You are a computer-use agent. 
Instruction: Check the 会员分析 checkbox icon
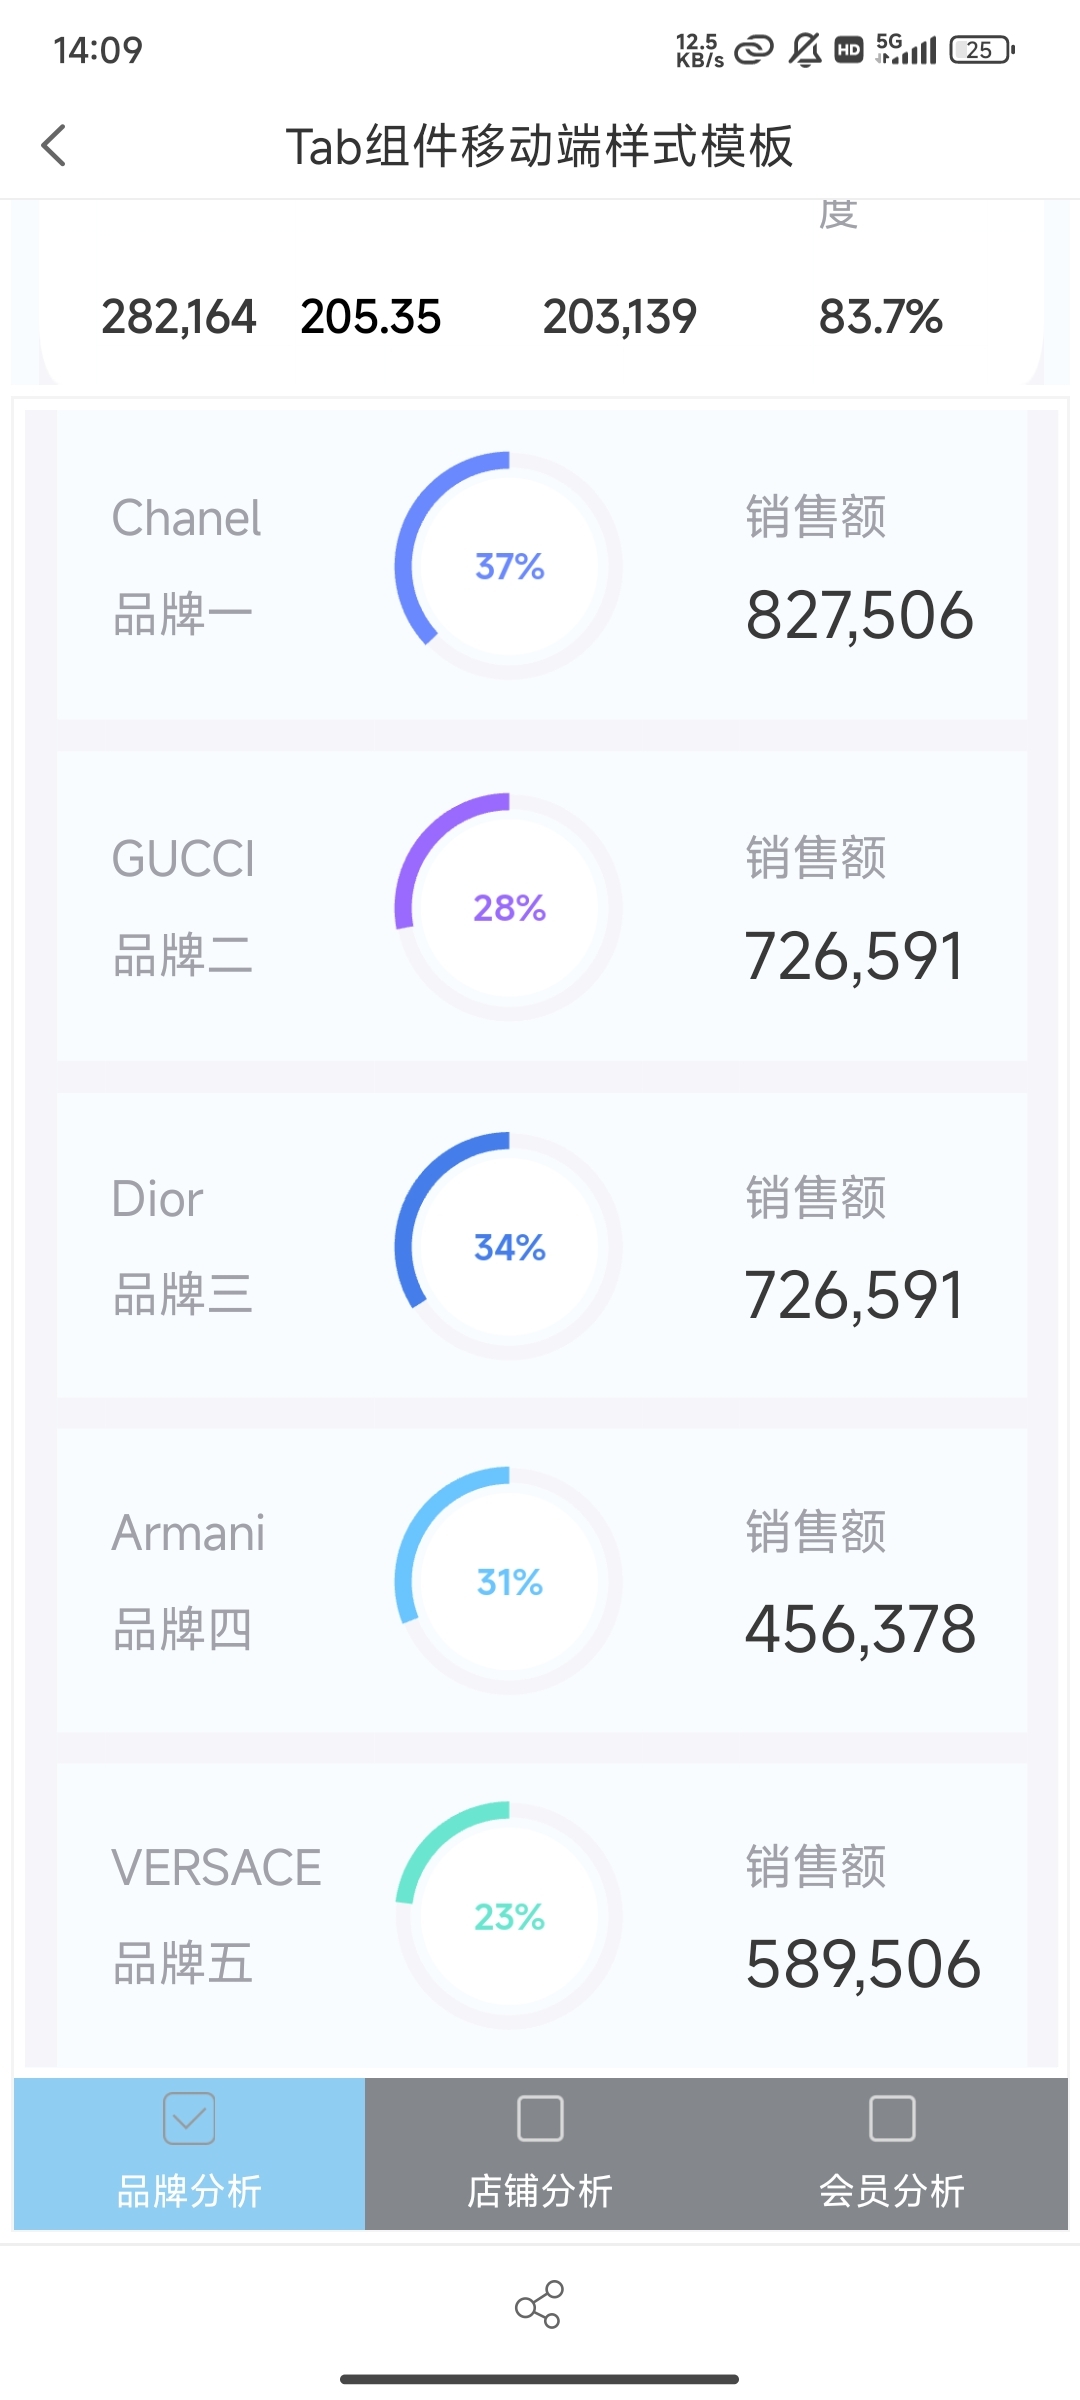(x=892, y=2118)
